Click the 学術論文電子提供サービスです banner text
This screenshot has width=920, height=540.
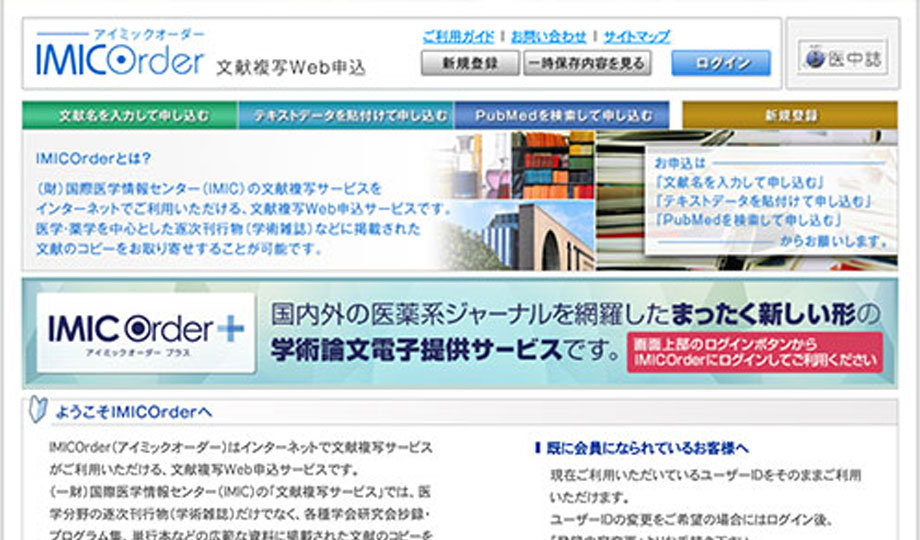coord(445,350)
